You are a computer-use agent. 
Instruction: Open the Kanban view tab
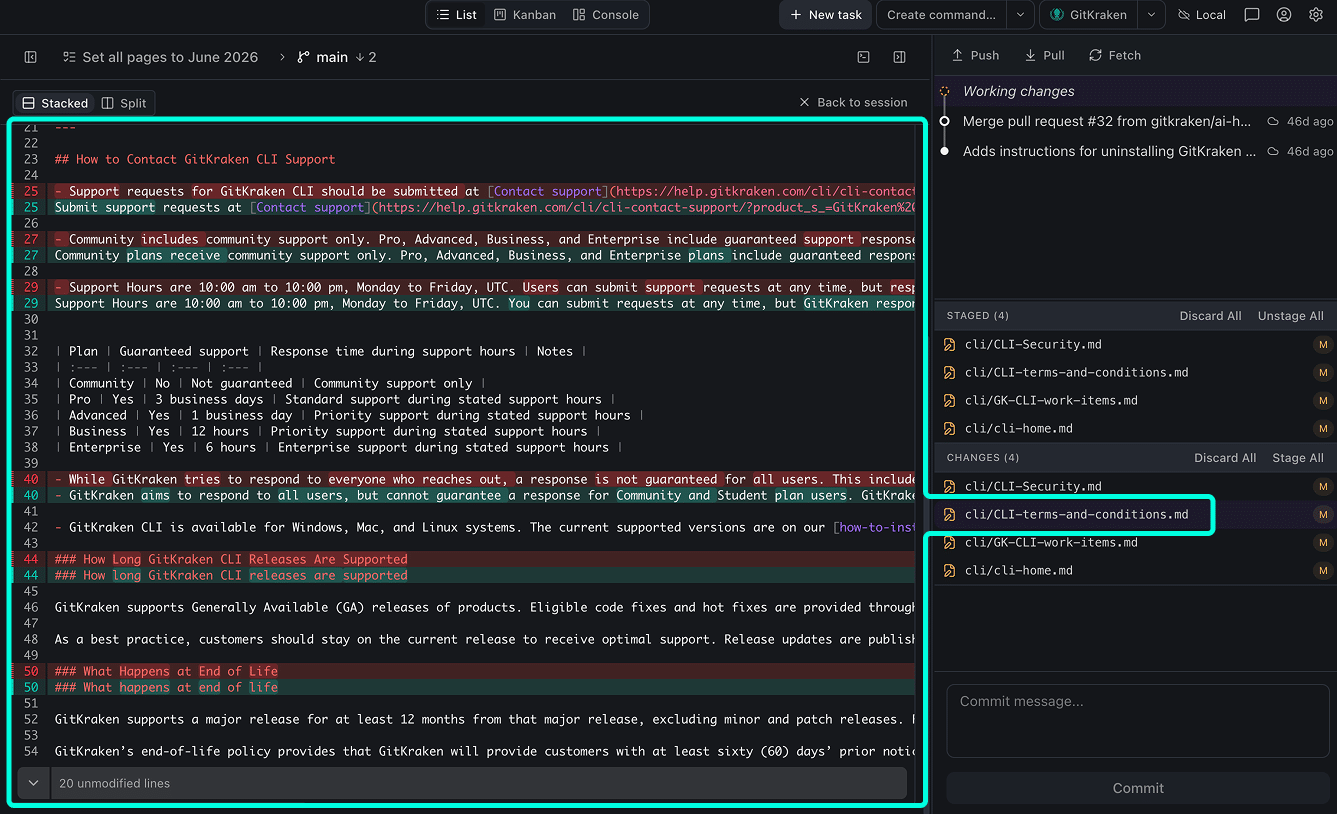point(525,15)
